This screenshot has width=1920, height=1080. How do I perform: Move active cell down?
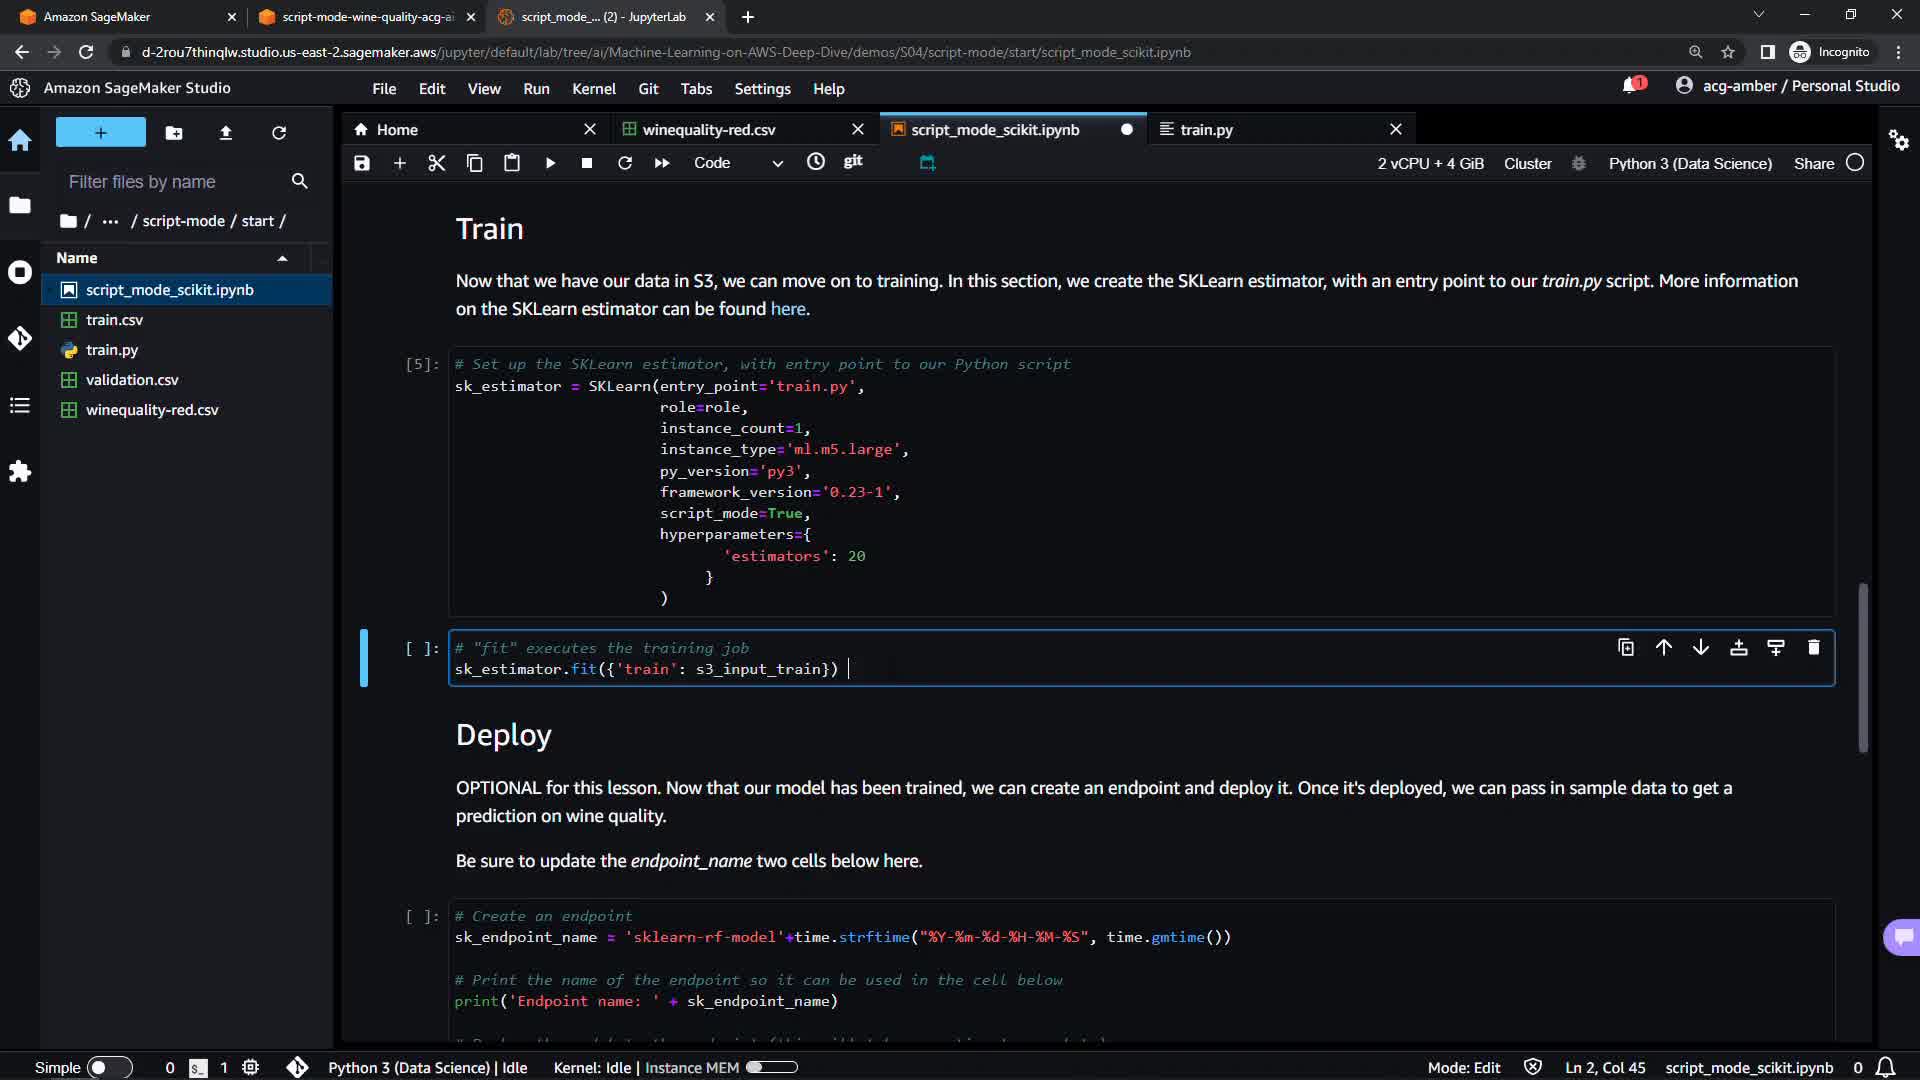pos(1701,648)
